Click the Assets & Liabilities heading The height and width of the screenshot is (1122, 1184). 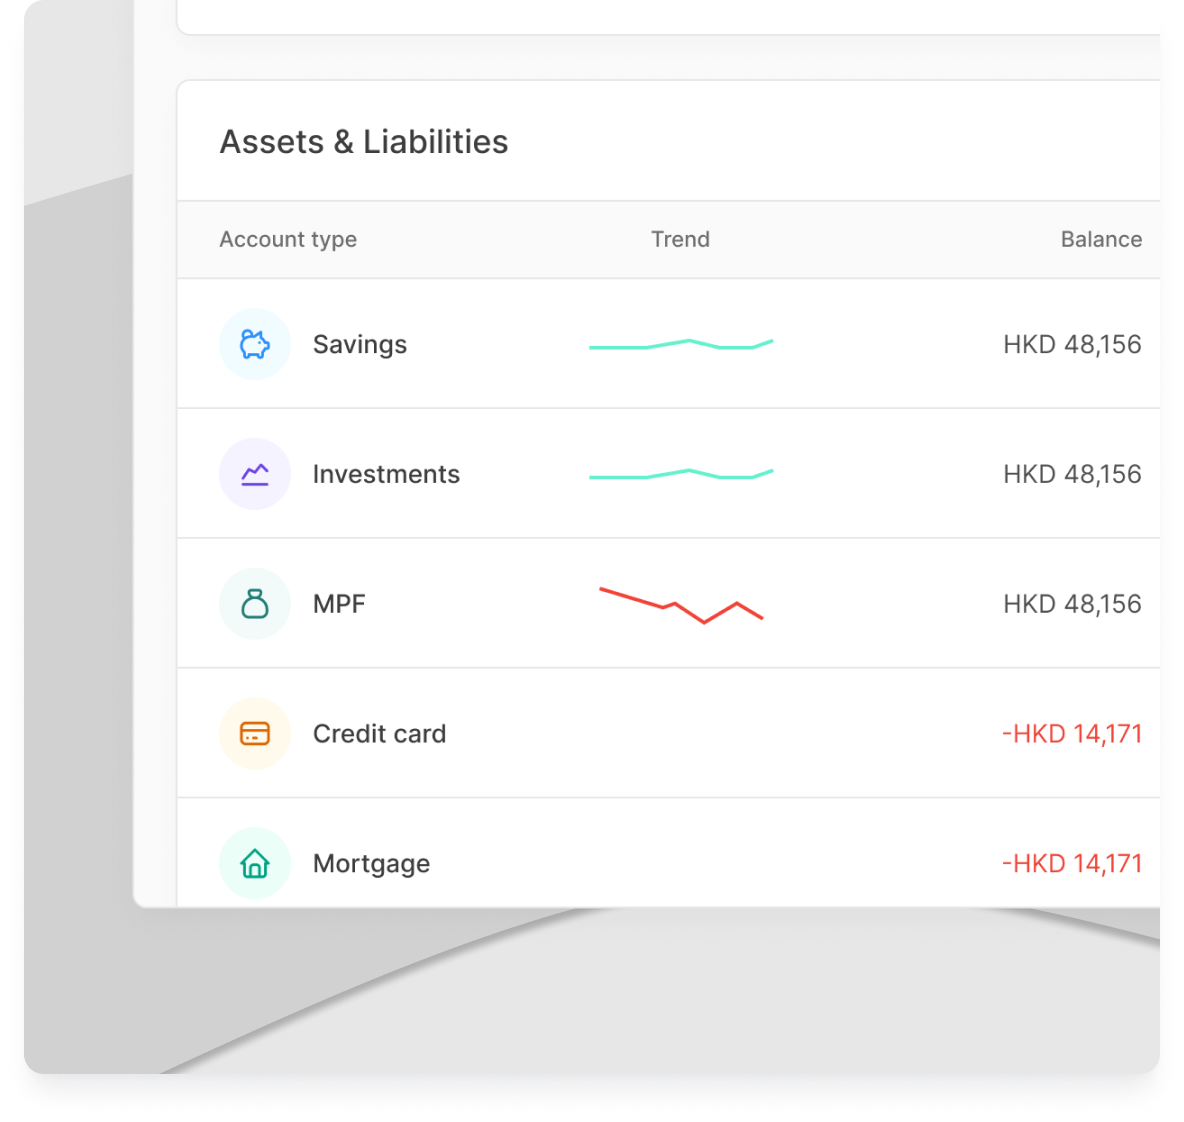point(364,142)
